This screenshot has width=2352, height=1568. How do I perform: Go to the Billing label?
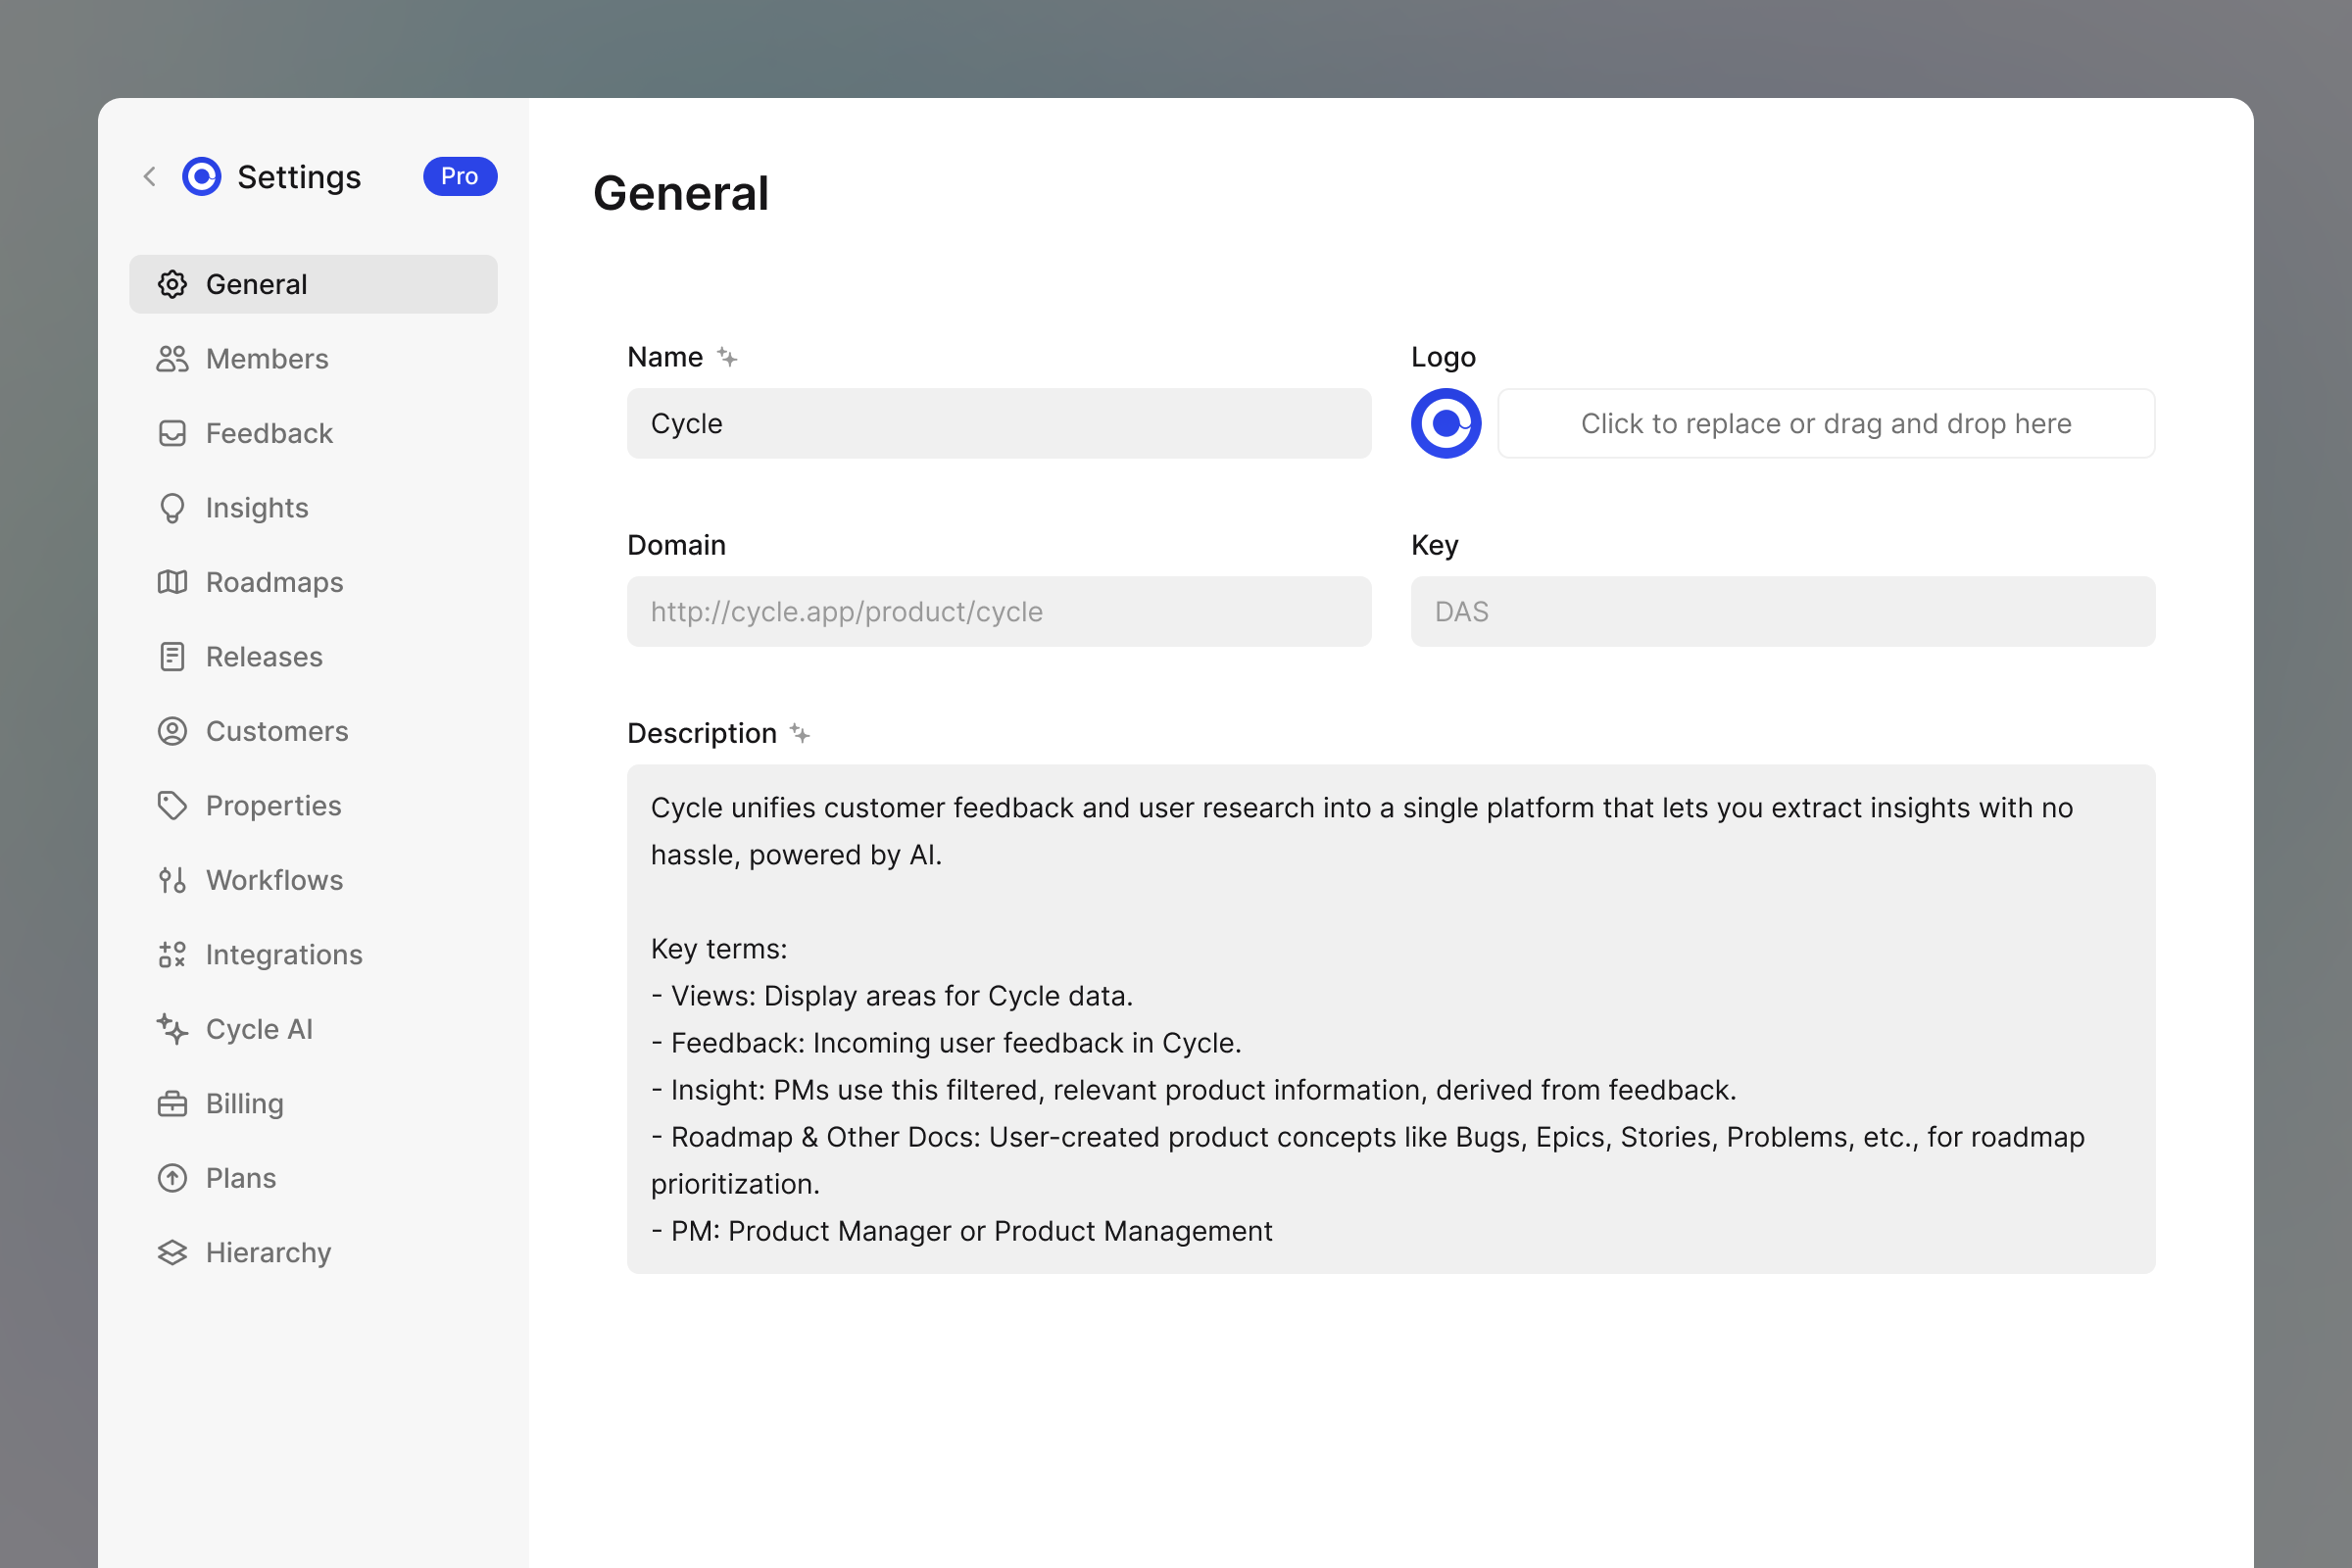pos(245,1104)
